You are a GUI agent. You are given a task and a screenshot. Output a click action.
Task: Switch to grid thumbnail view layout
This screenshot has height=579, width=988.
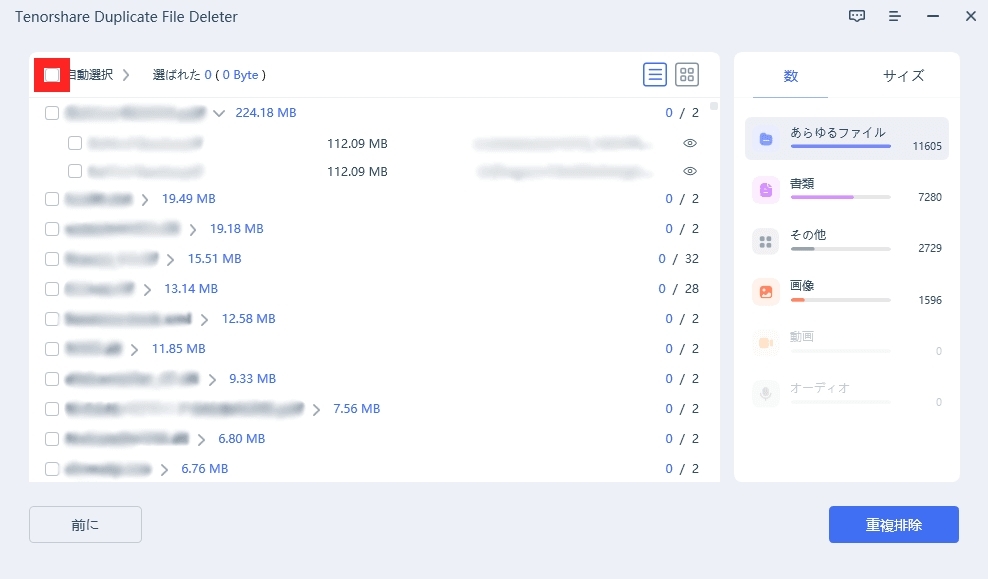click(x=687, y=75)
